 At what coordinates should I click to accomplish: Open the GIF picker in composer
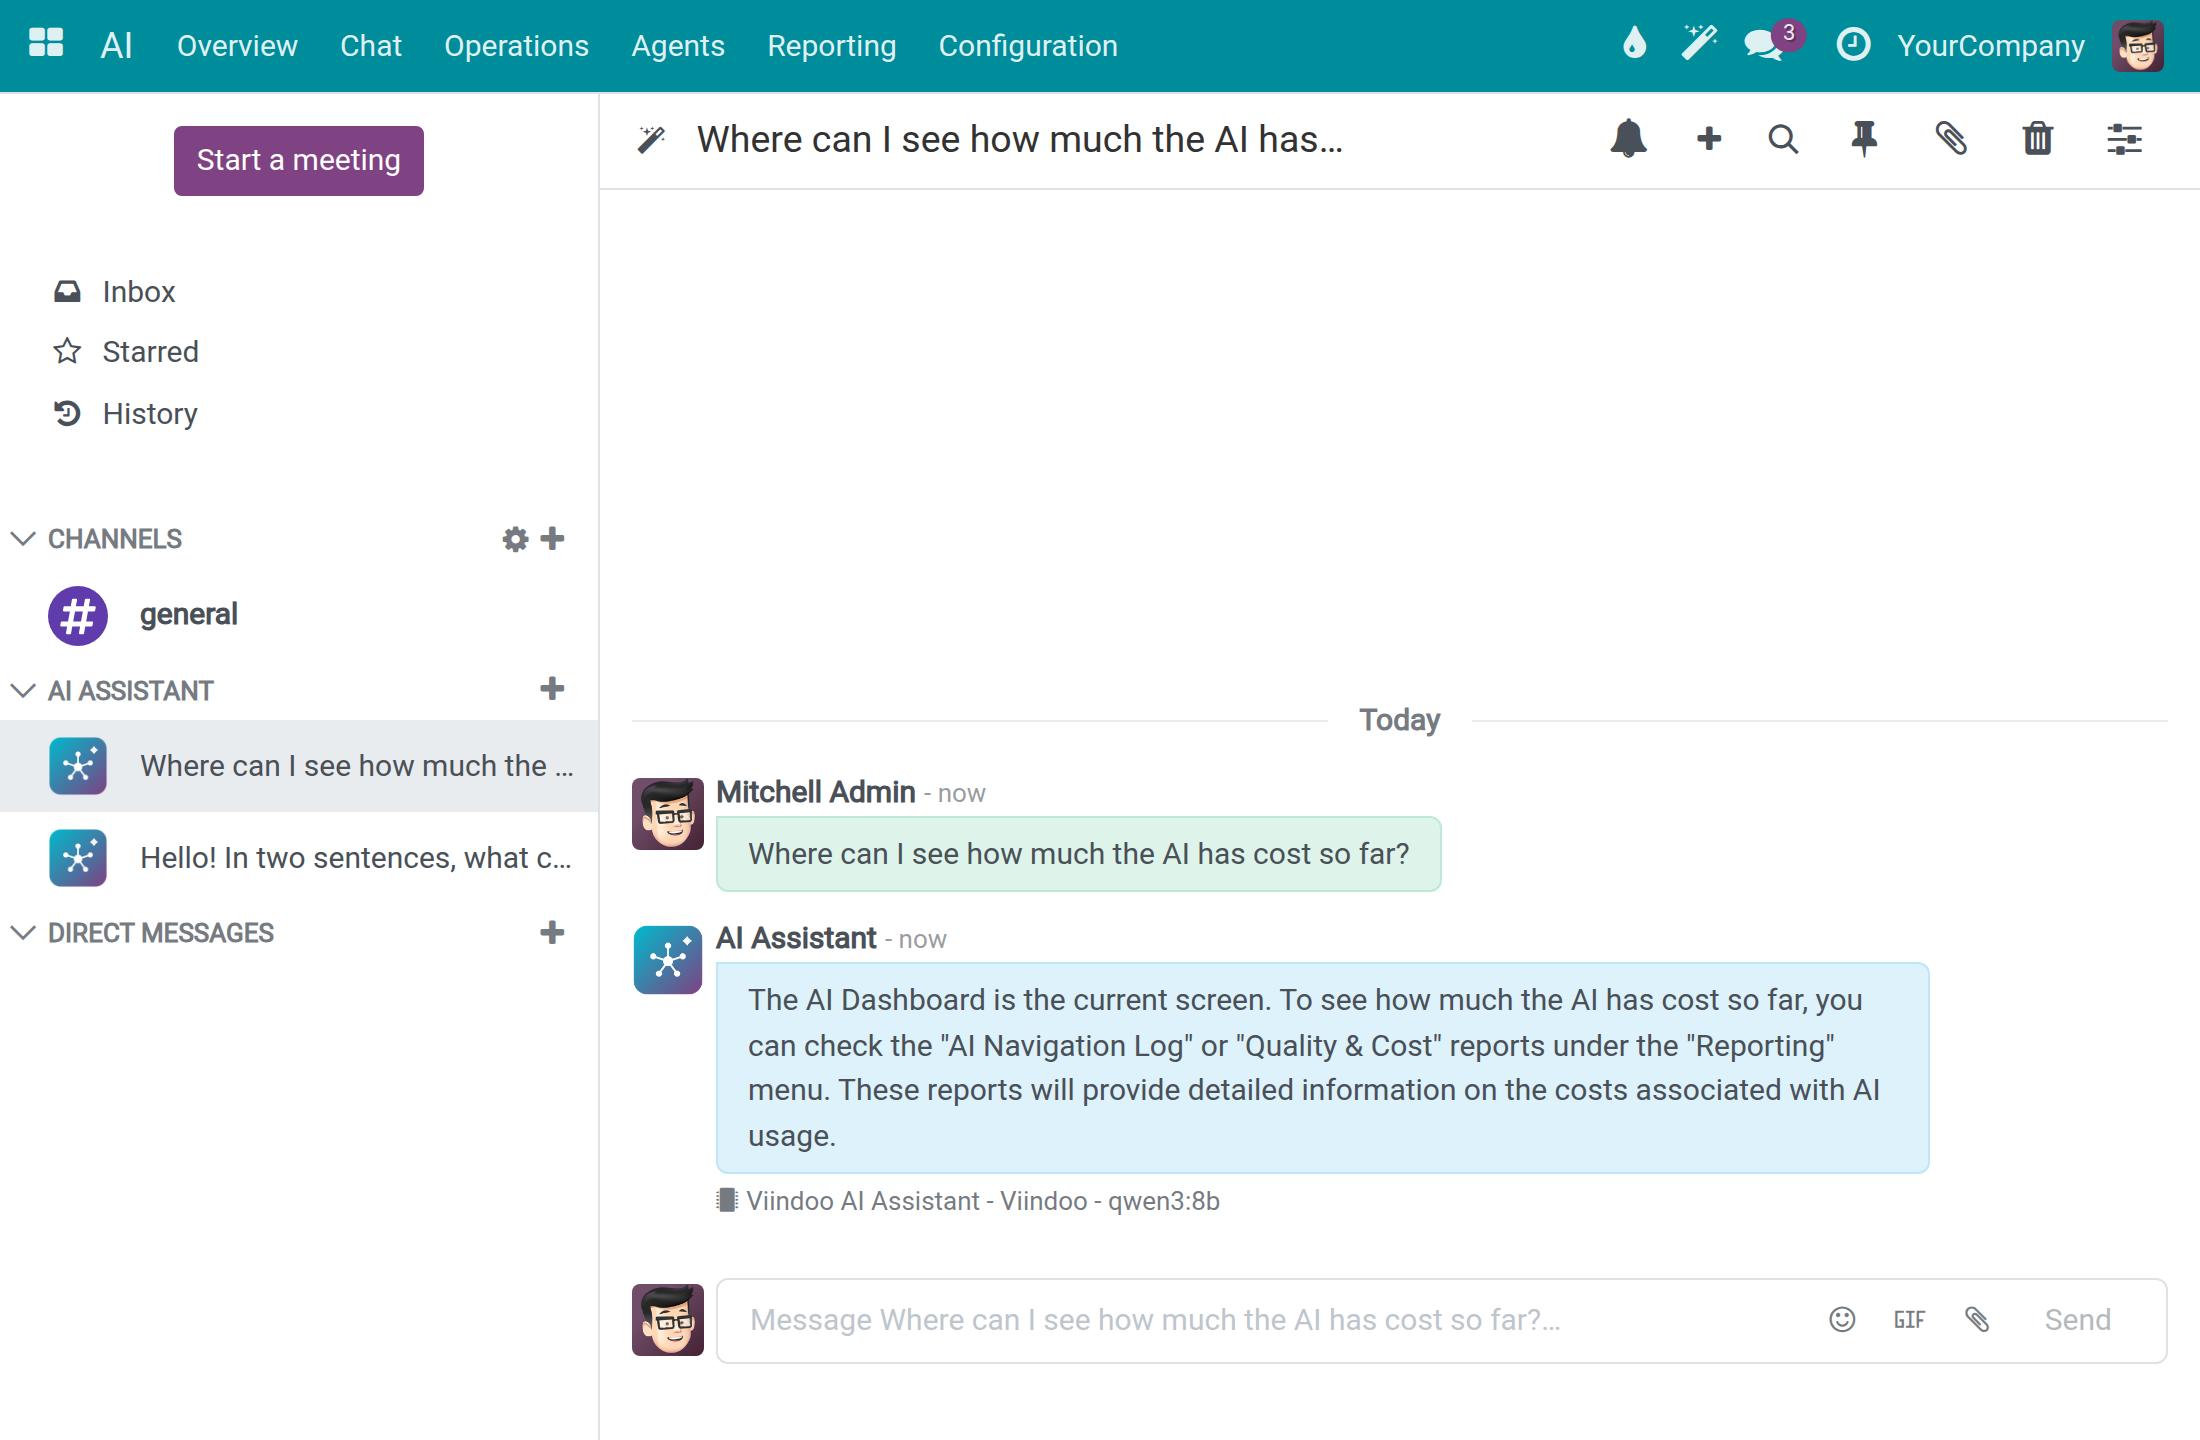[1909, 1320]
